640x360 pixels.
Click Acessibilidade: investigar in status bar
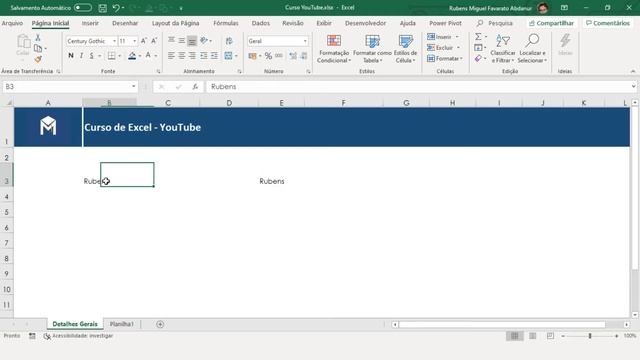point(79,336)
